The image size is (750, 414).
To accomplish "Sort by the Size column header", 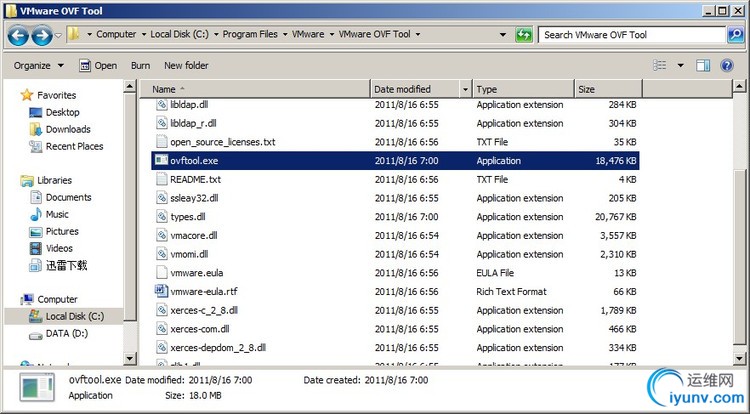I will click(x=608, y=89).
